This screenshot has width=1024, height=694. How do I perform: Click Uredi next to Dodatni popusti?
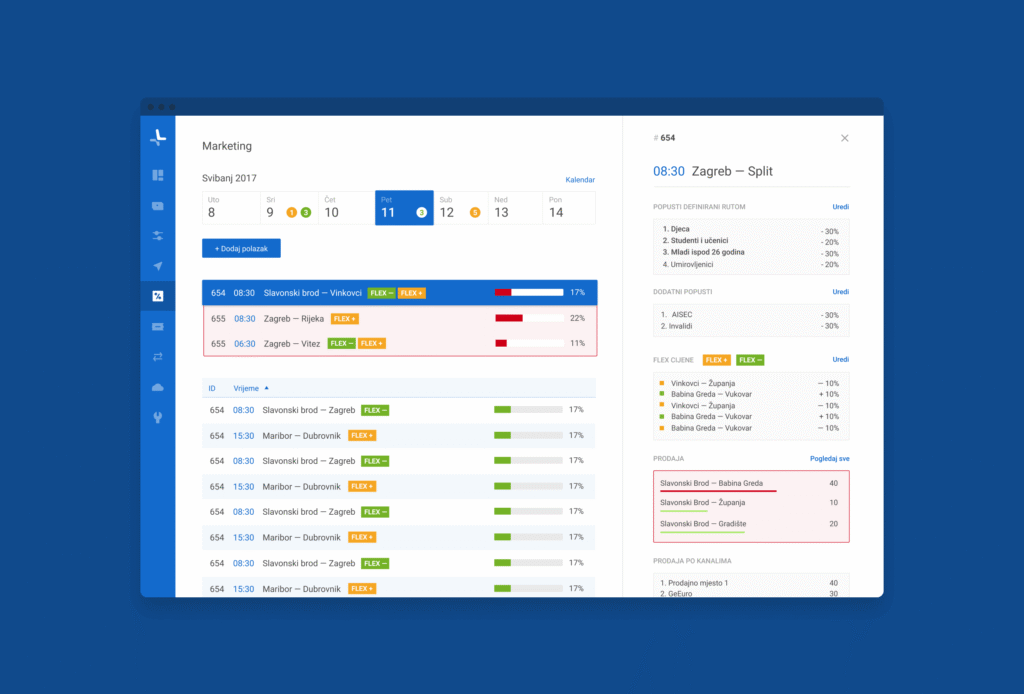point(840,292)
